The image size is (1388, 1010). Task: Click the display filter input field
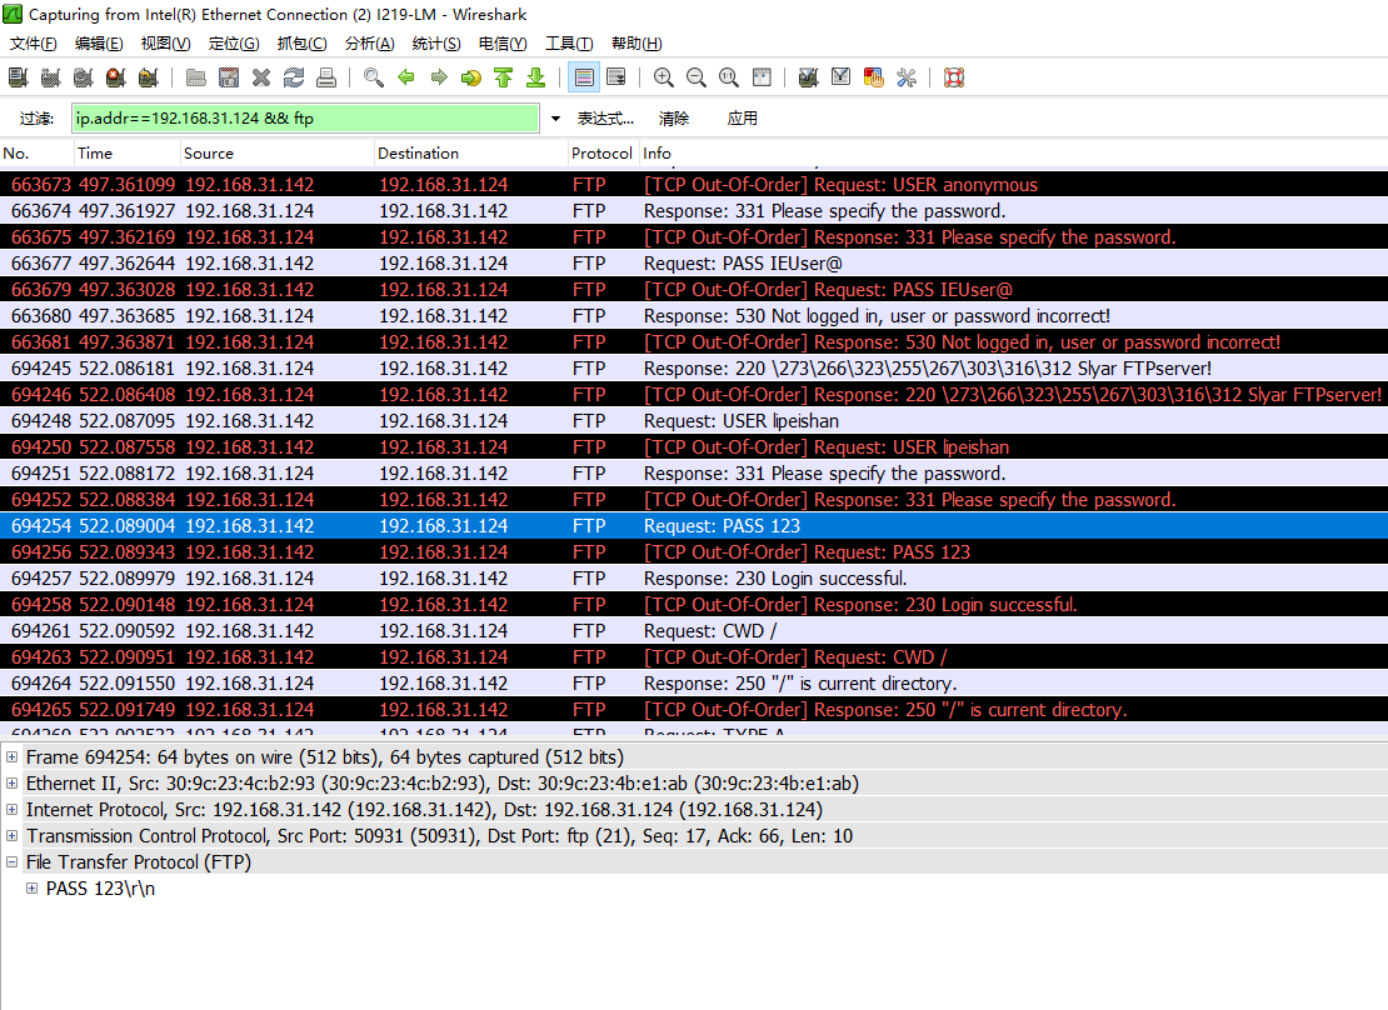click(305, 119)
